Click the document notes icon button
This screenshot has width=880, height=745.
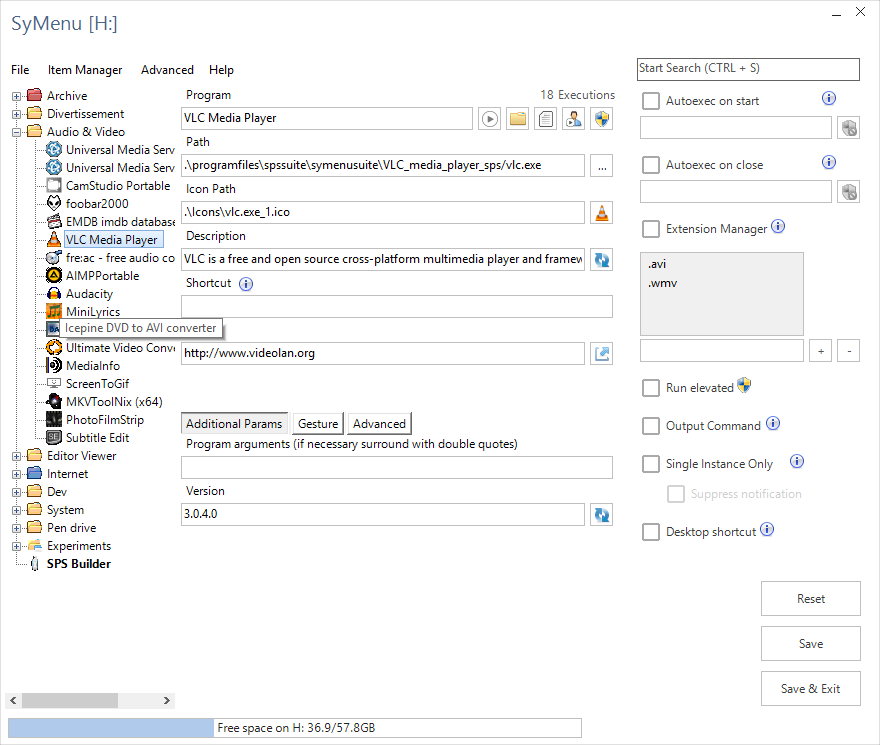click(x=546, y=118)
